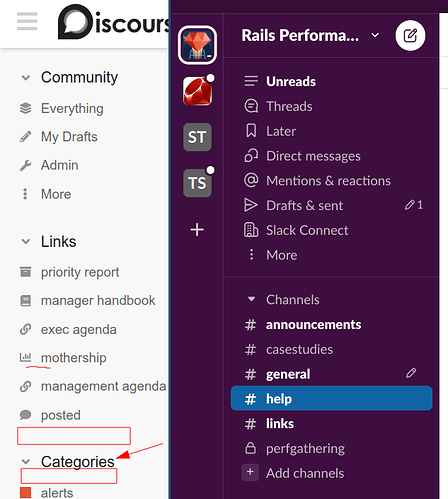Click the Drafts paper plane icon
This screenshot has width=448, height=499.
point(251,205)
